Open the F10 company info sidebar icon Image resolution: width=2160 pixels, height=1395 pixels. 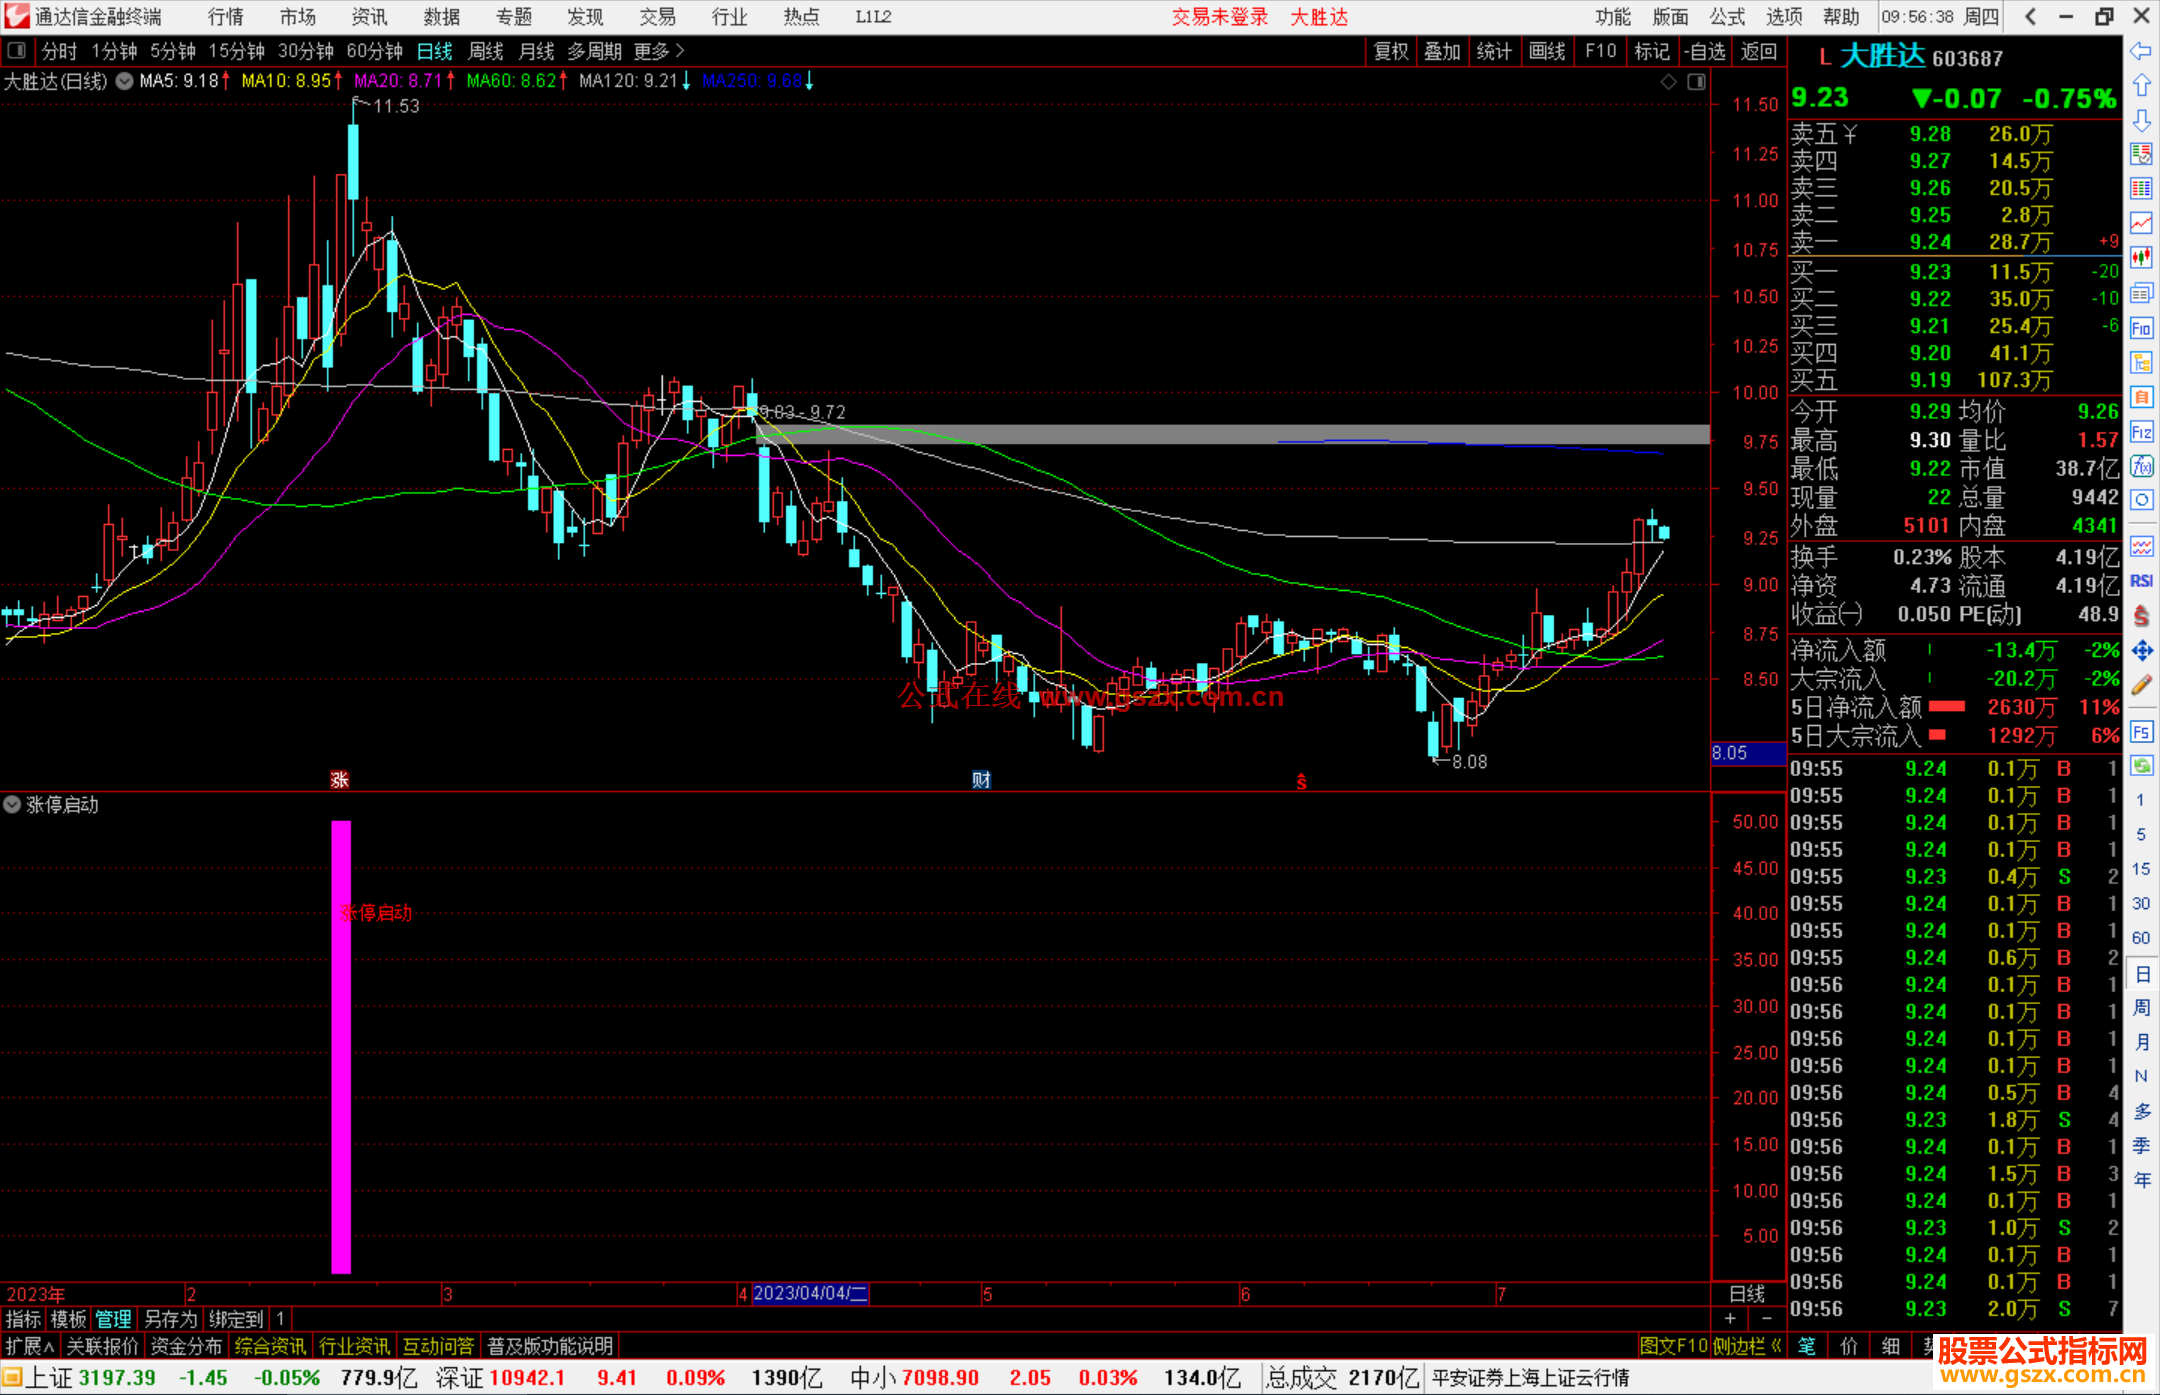(2141, 328)
